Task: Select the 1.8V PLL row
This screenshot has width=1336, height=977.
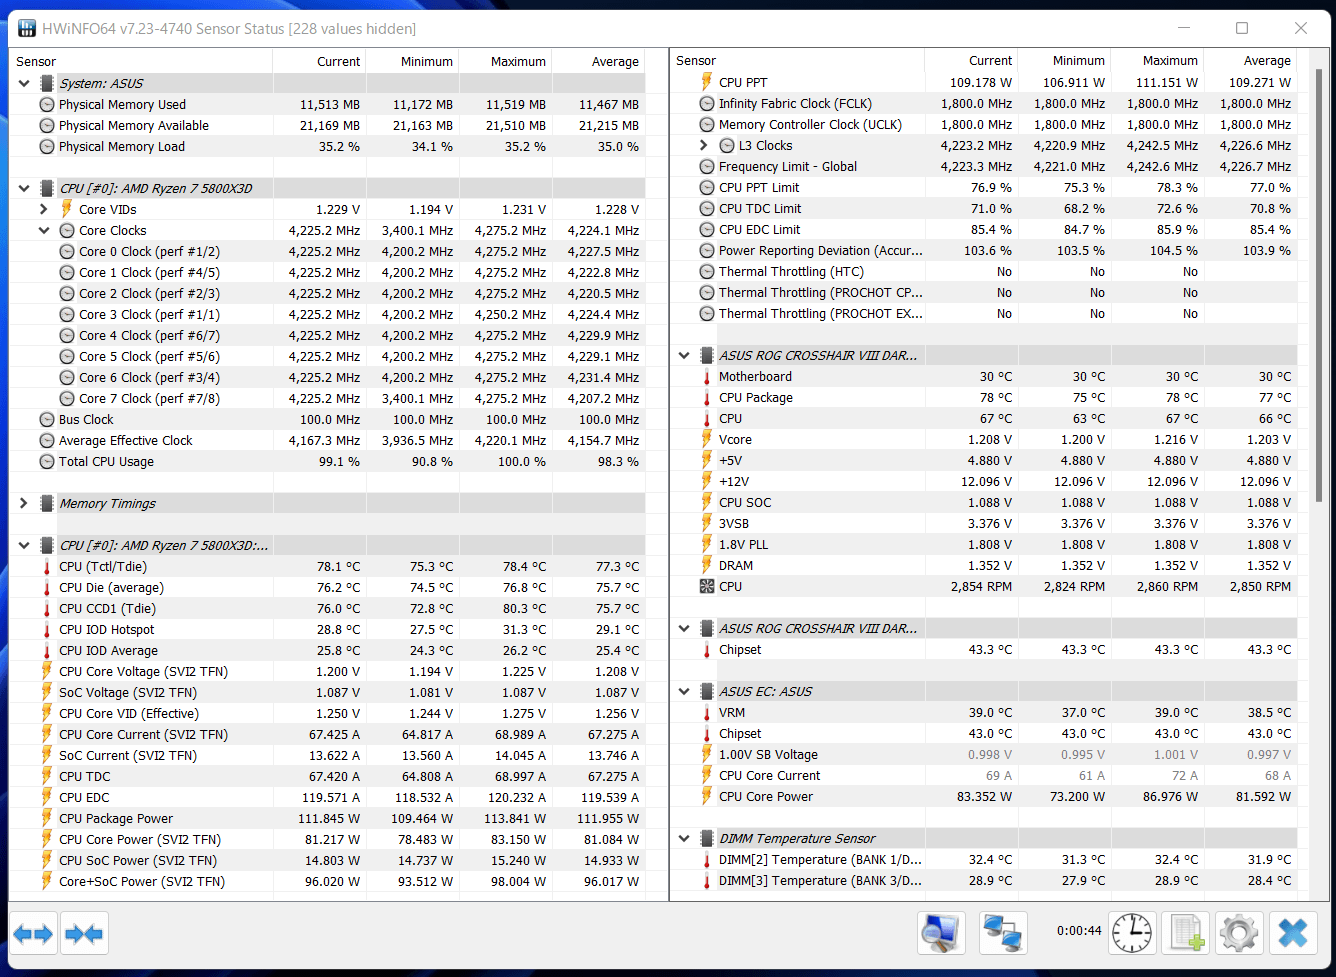Action: click(984, 545)
